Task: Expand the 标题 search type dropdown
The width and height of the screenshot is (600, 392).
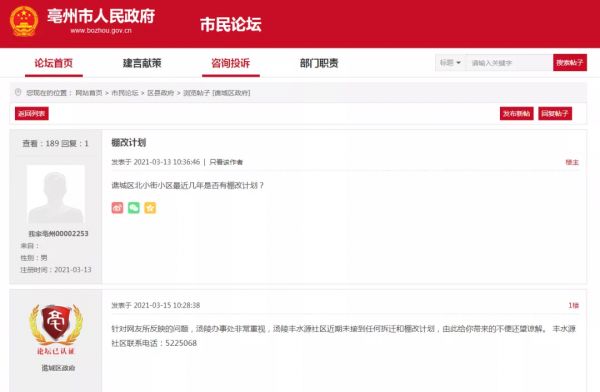Action: tap(450, 62)
